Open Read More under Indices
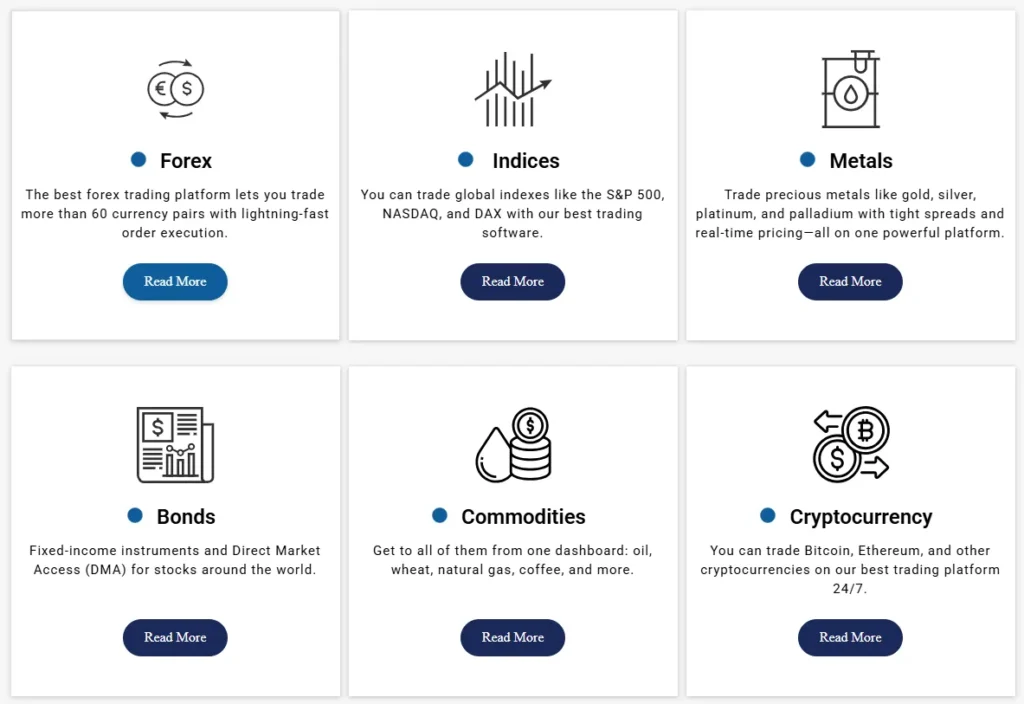The width and height of the screenshot is (1024, 704). click(512, 282)
